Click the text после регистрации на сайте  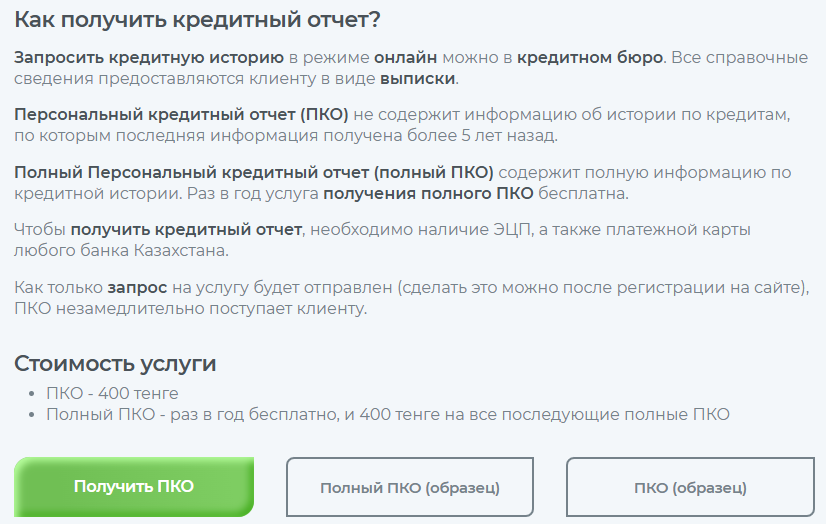pos(688,287)
